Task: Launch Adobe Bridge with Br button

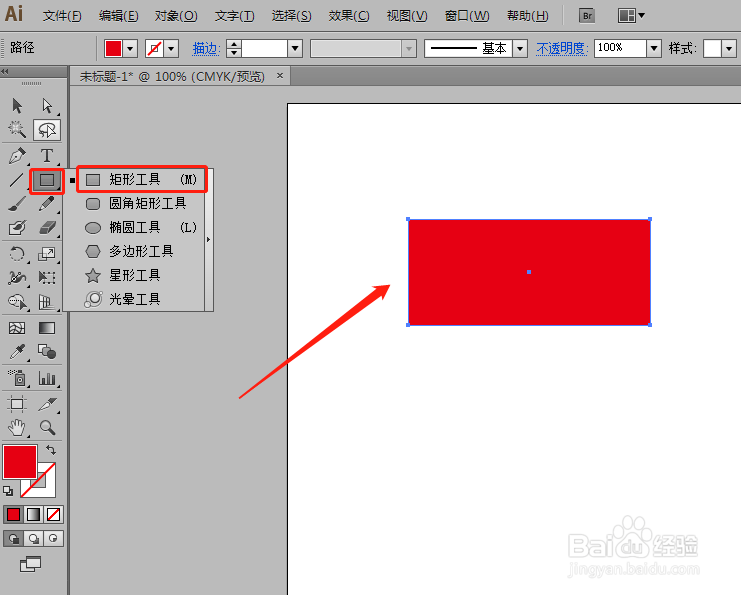Action: (x=587, y=16)
